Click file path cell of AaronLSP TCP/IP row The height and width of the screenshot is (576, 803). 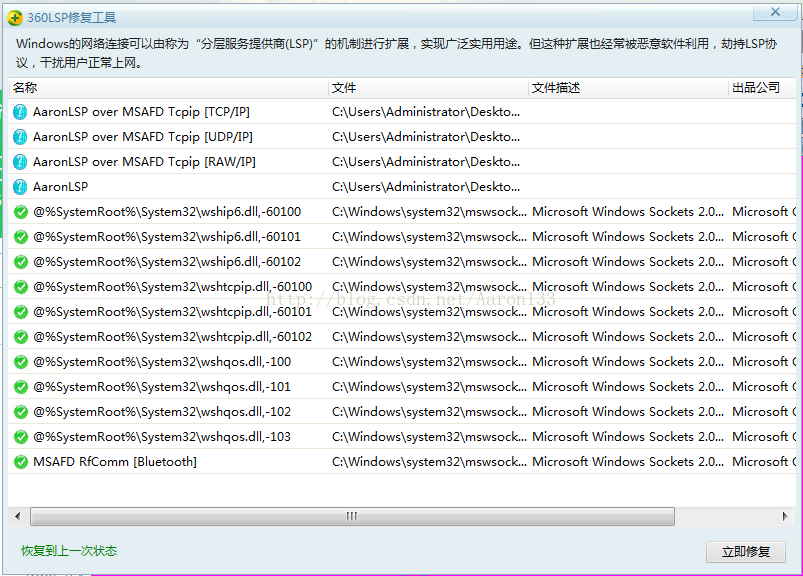(x=426, y=112)
